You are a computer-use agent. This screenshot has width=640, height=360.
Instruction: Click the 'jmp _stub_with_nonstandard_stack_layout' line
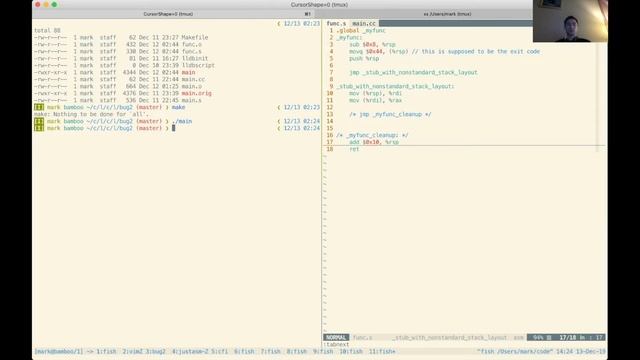(413, 72)
